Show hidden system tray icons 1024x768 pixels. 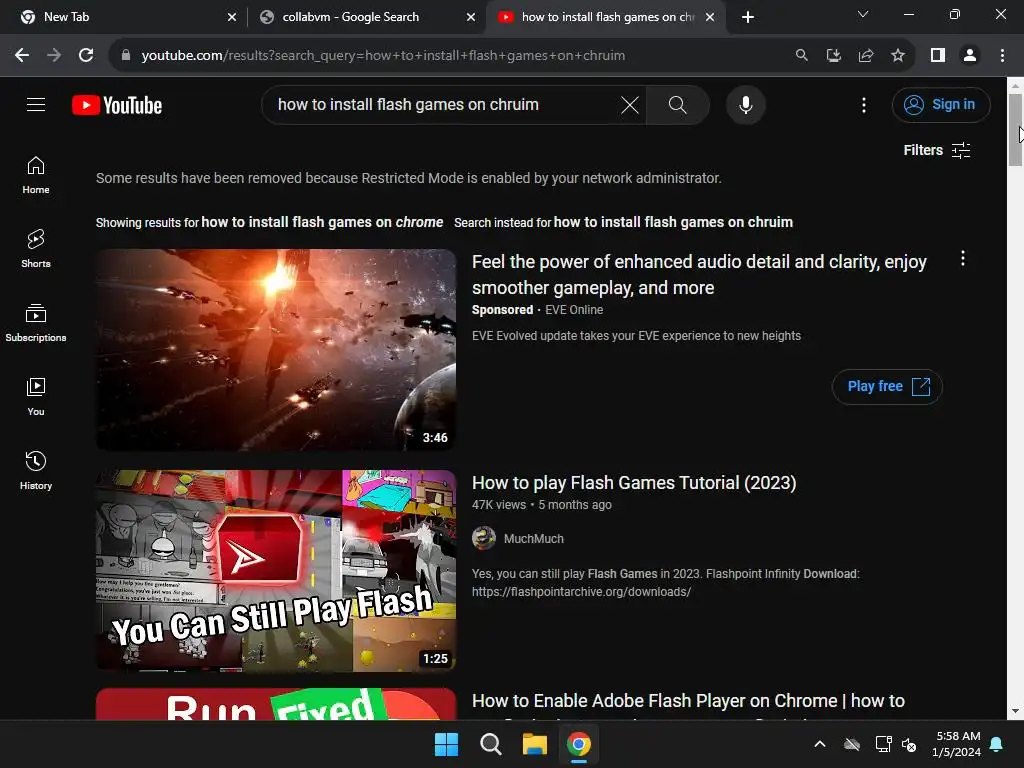coord(820,744)
